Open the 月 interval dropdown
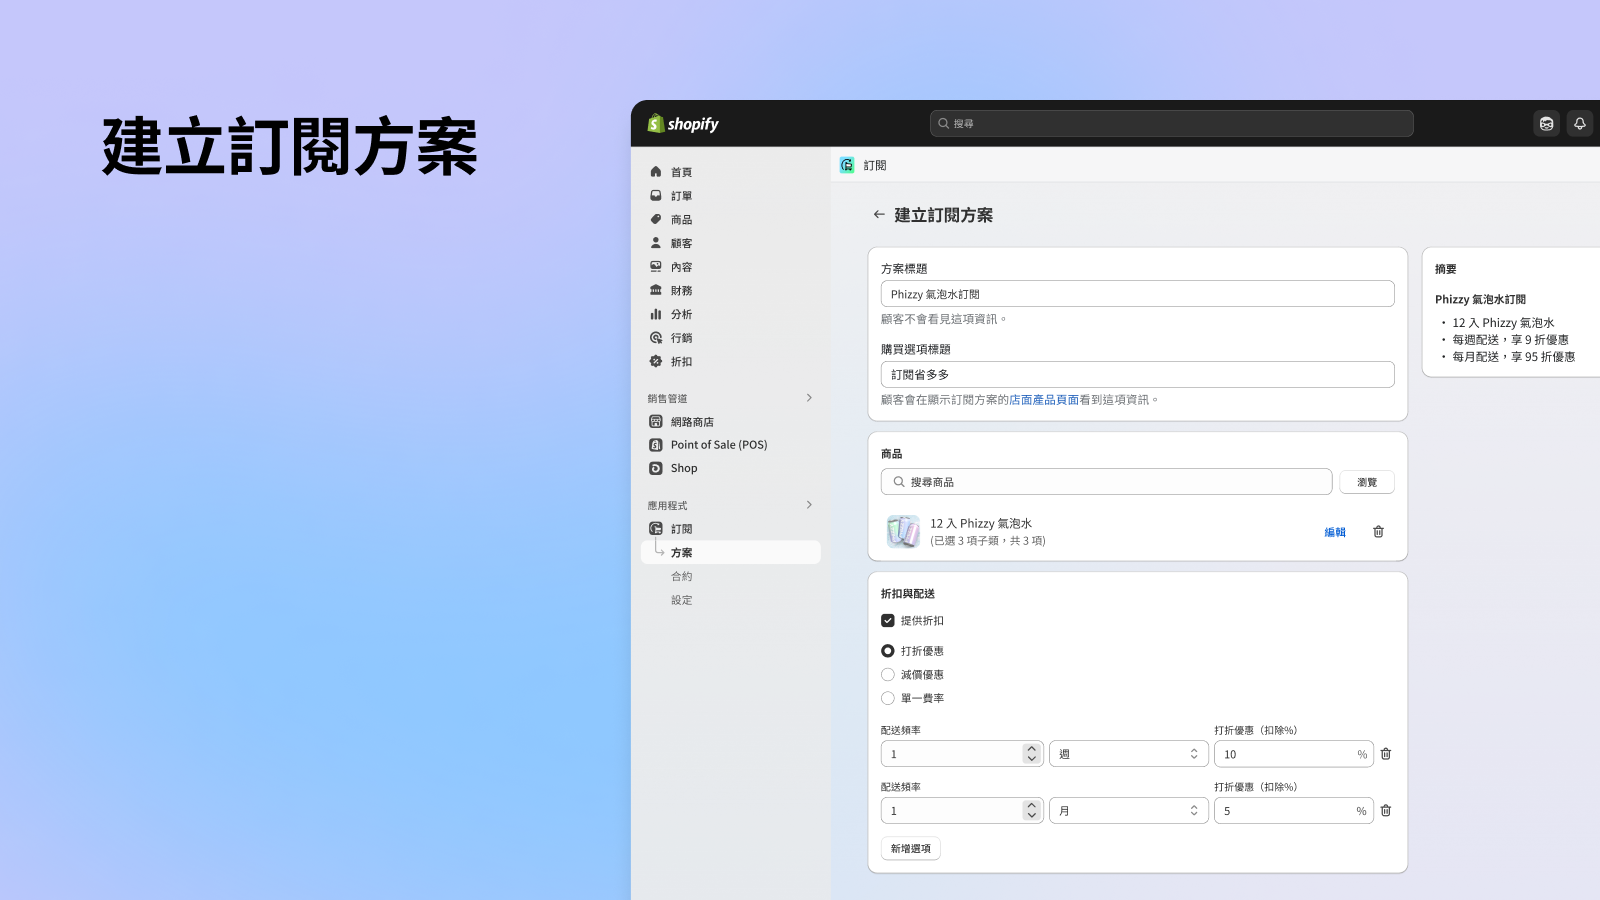The height and width of the screenshot is (900, 1600). (1128, 811)
